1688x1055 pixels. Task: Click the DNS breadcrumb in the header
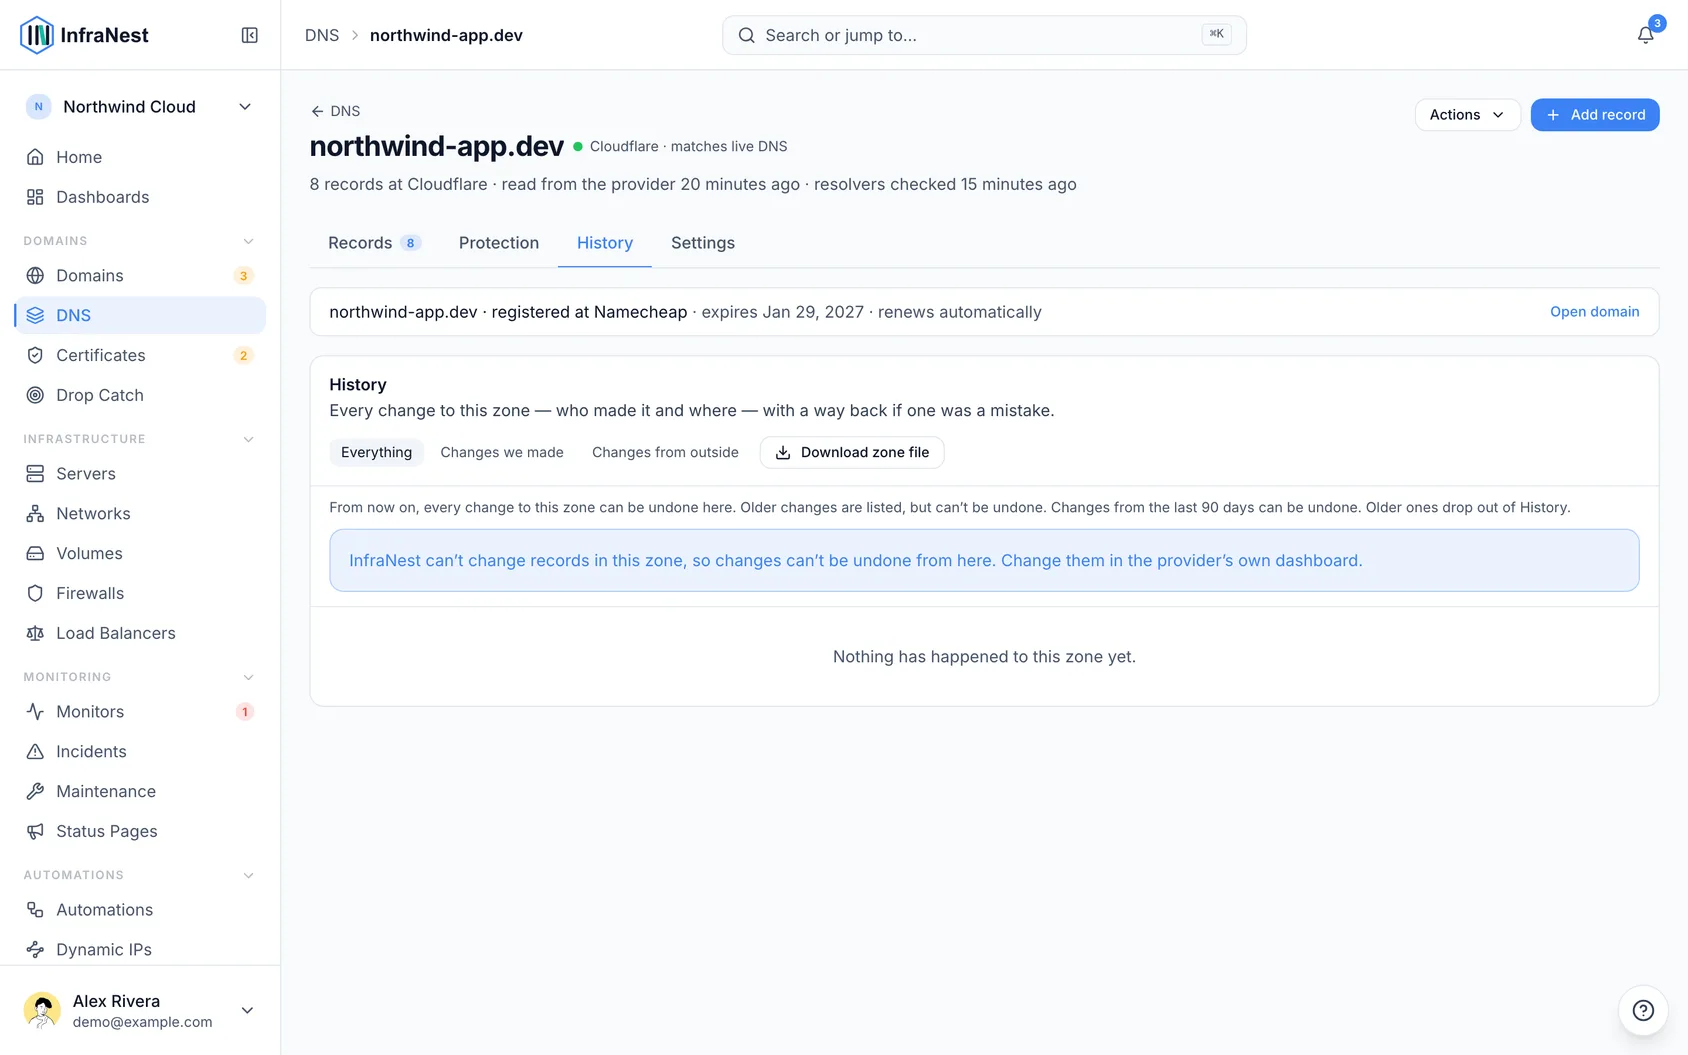[x=322, y=35]
